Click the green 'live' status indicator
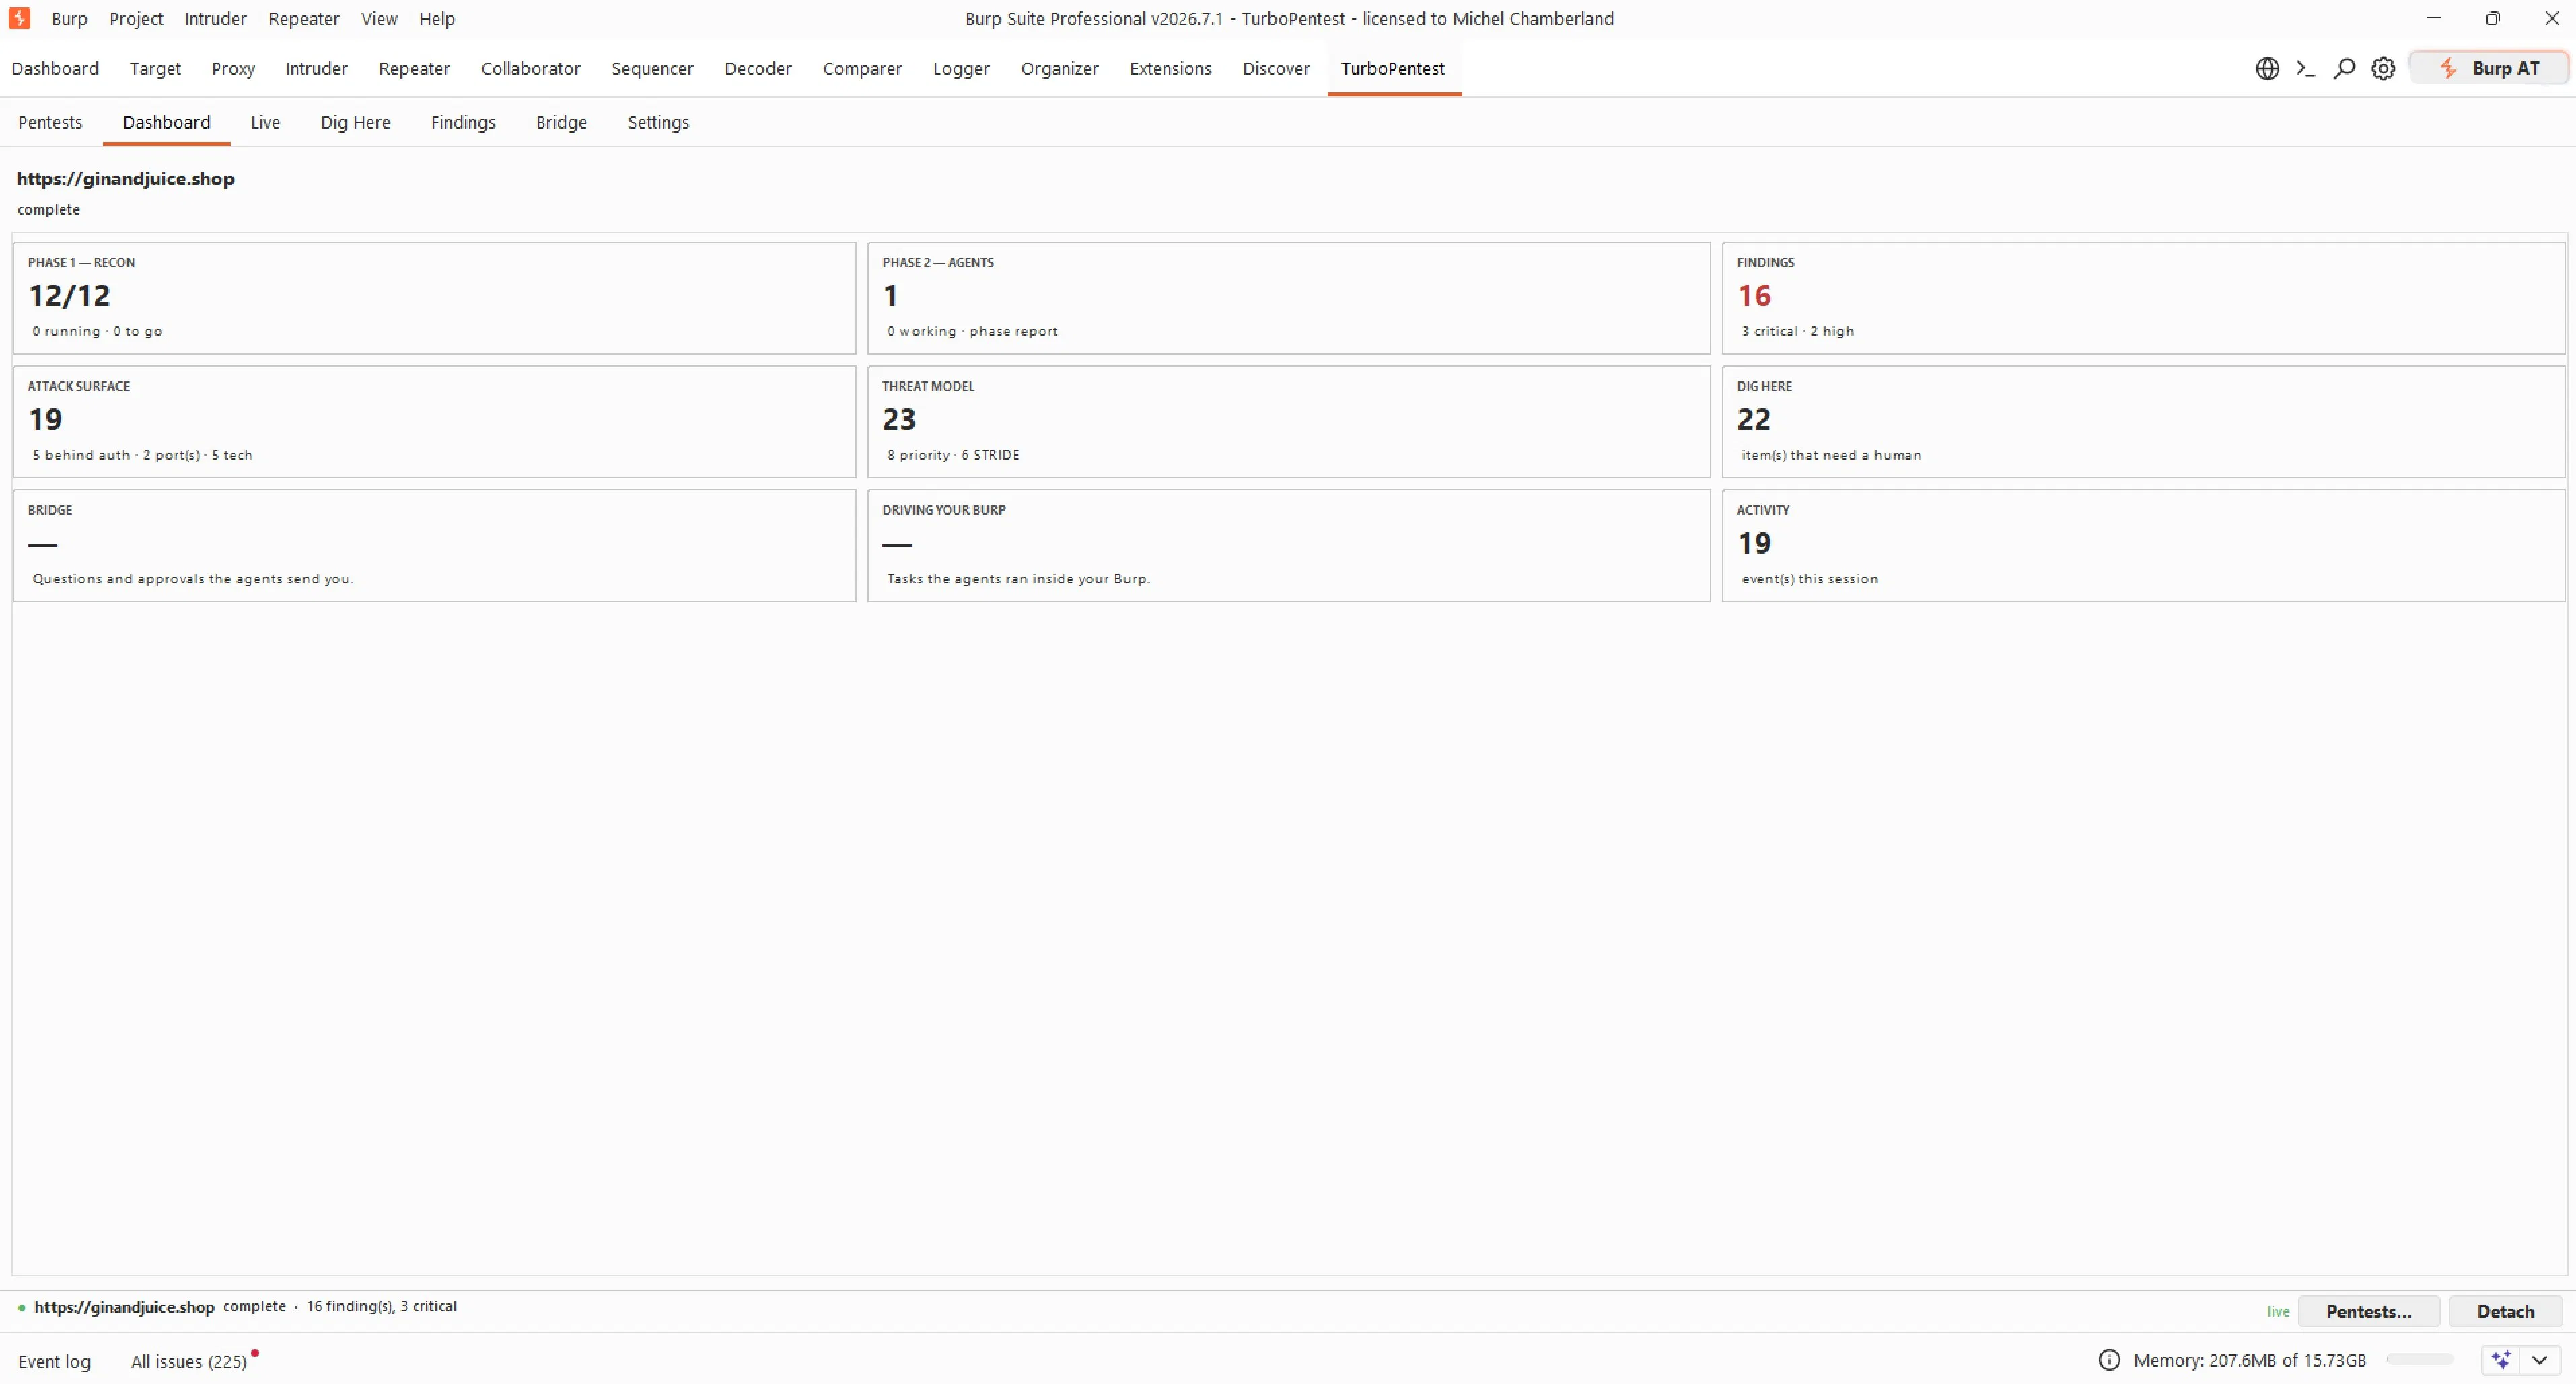This screenshot has width=2576, height=1384. pos(2277,1311)
